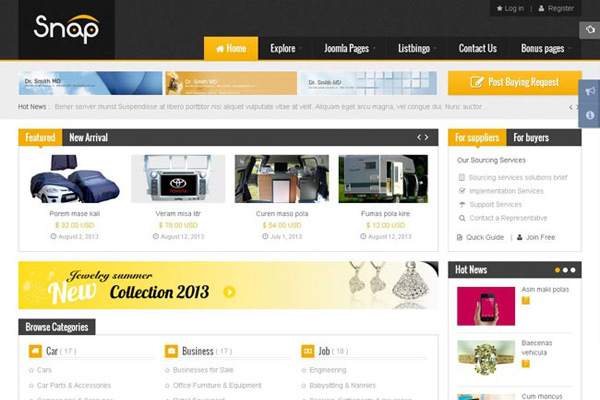
Task: Click the Post Buying Request button
Action: point(515,82)
